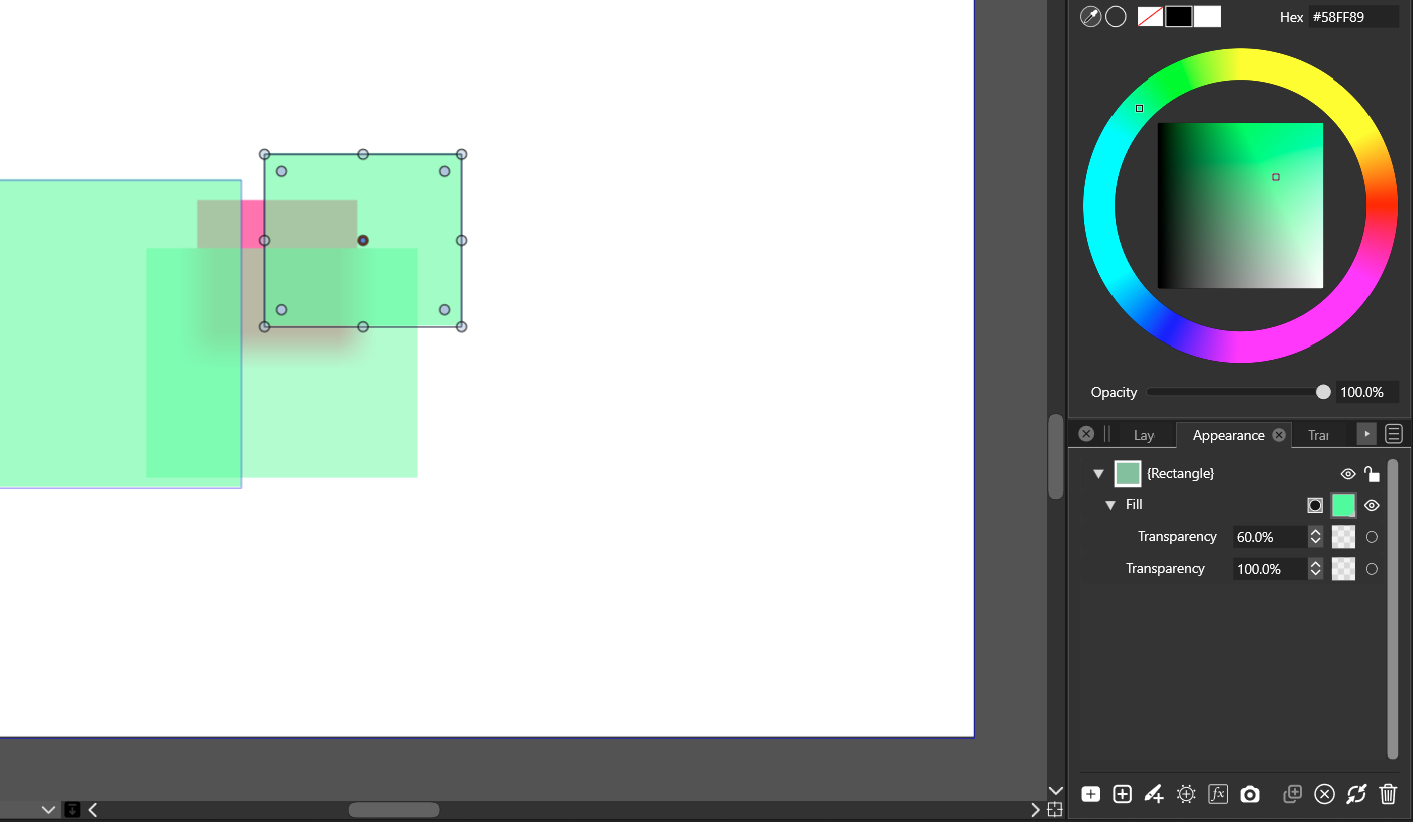The height and width of the screenshot is (822, 1413).
Task: Close the Appearance tab
Action: pos(1278,435)
